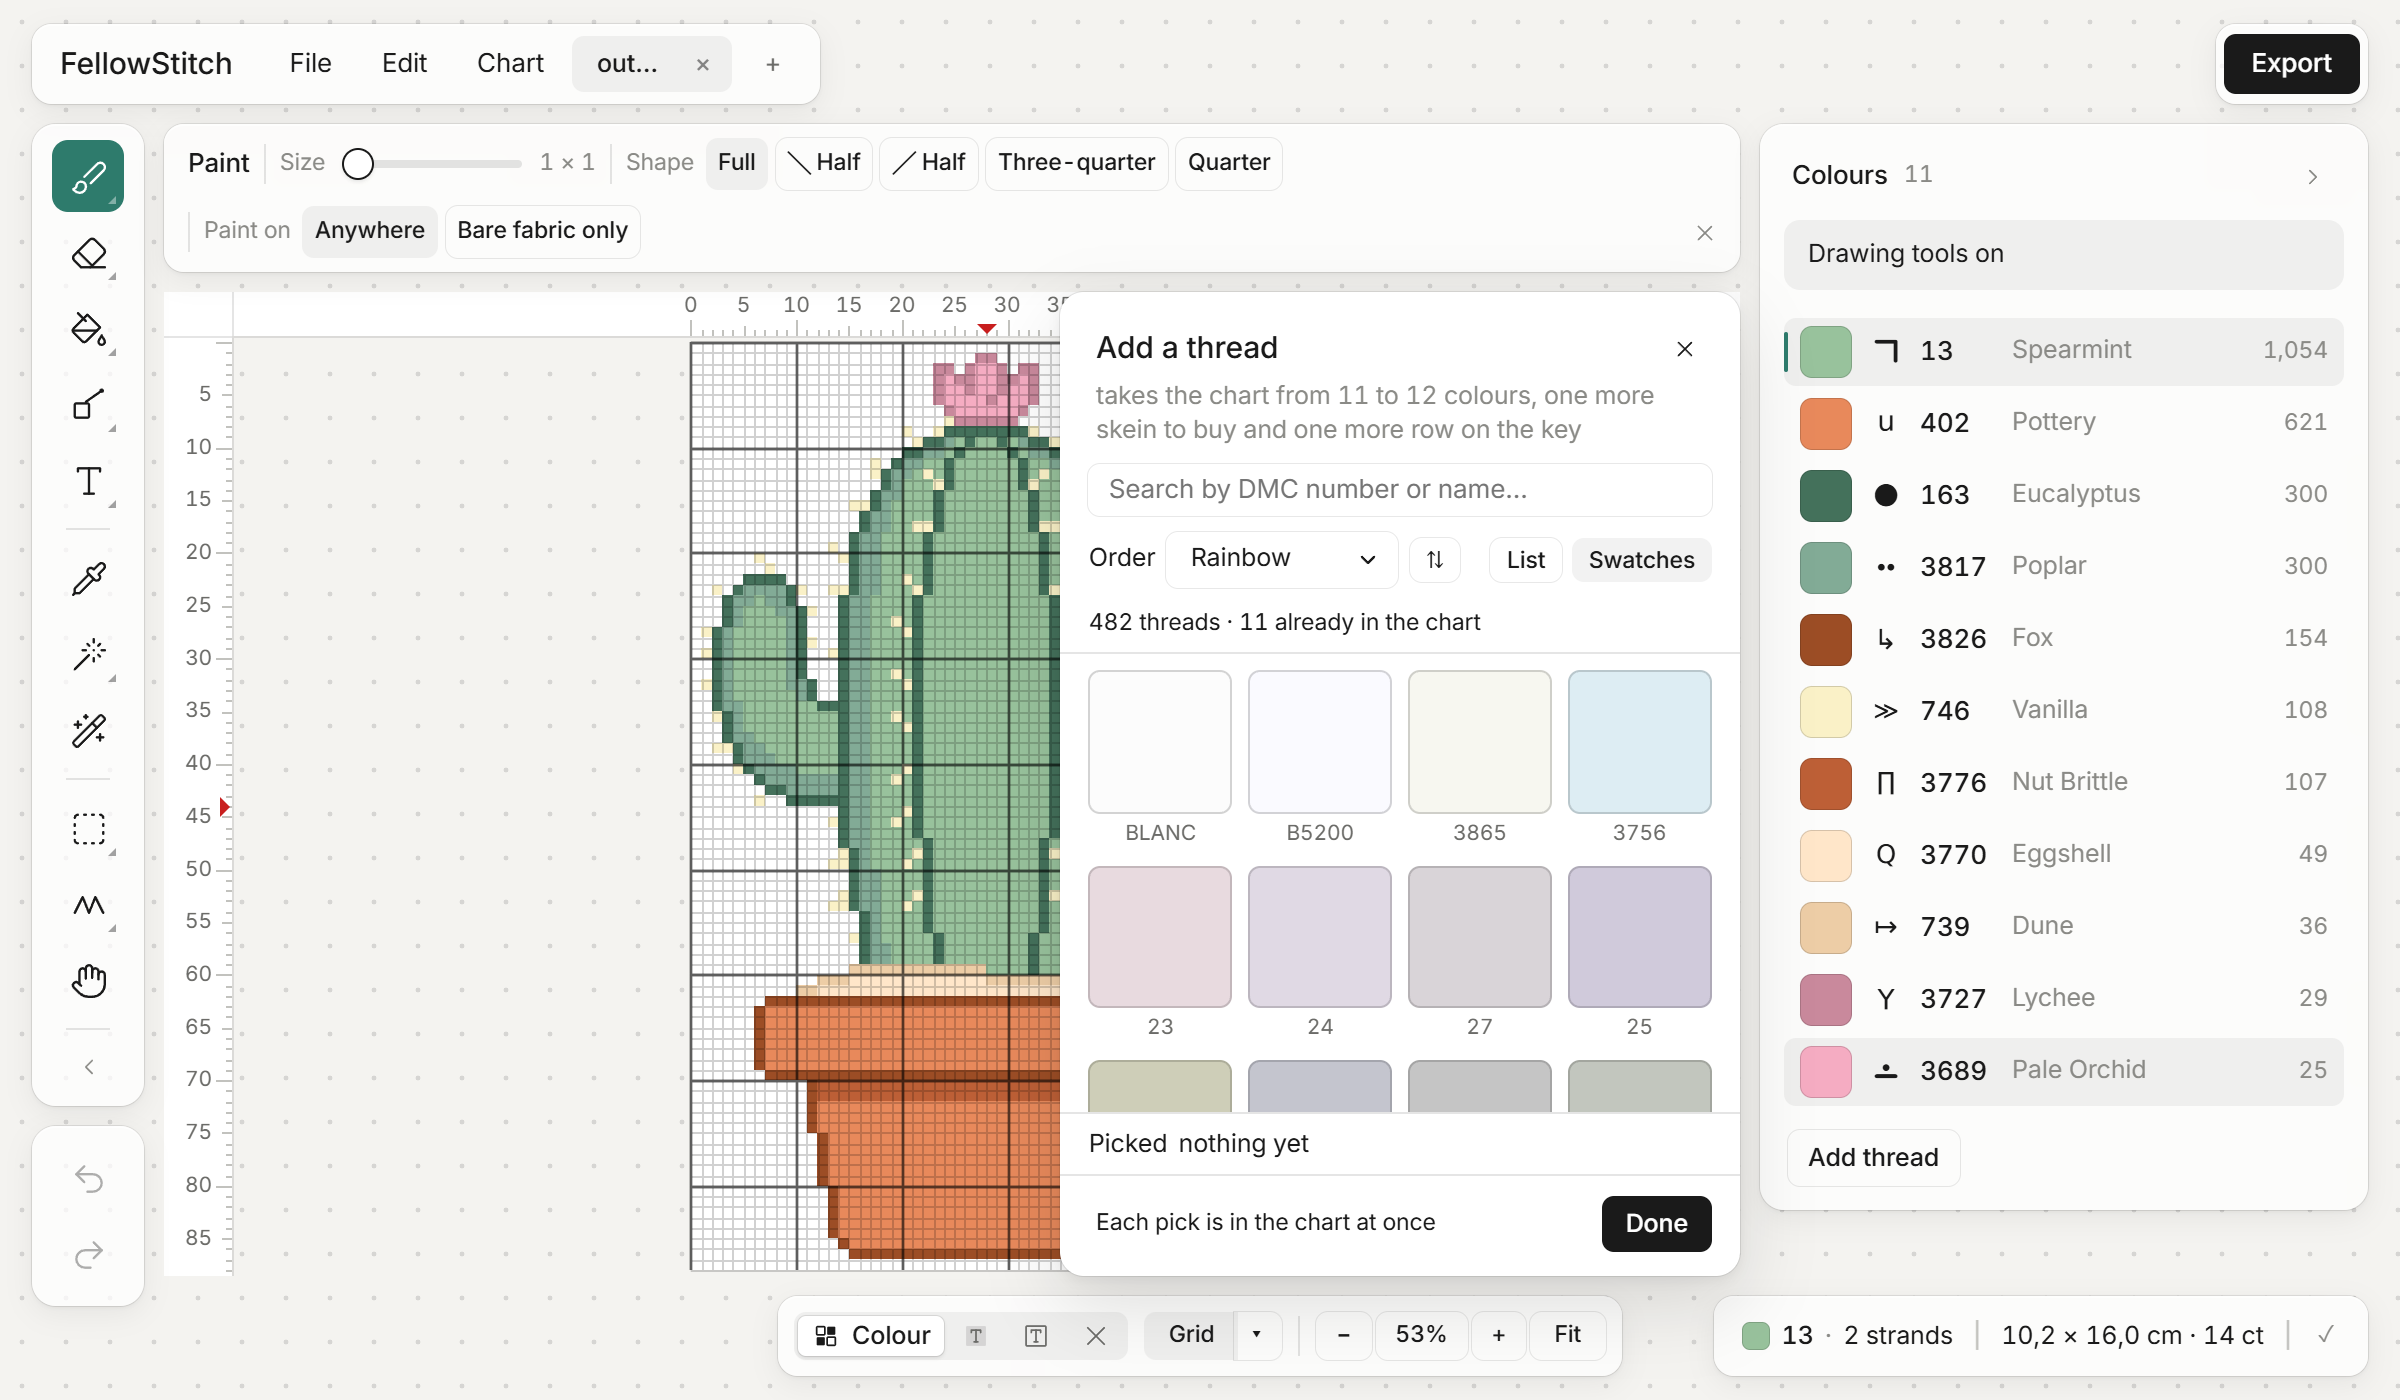Choose the Three-quarter stitch shape
This screenshot has height=1400, width=2400.
[x=1076, y=163]
